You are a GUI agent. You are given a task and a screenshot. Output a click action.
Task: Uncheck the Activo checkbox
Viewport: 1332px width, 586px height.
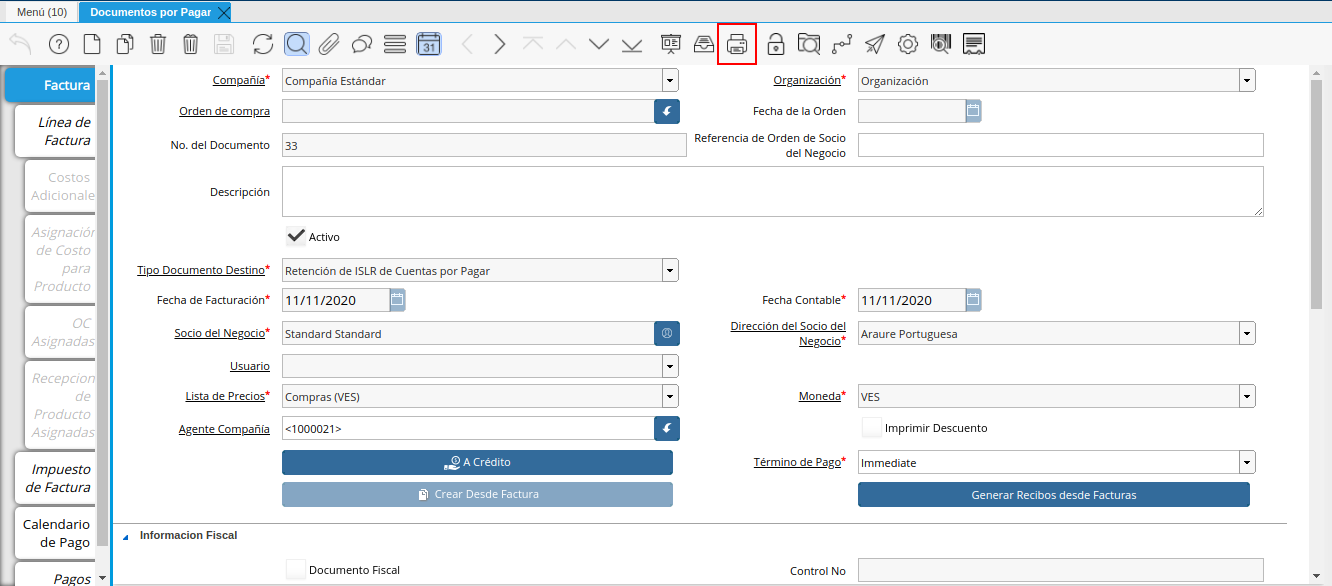click(296, 237)
